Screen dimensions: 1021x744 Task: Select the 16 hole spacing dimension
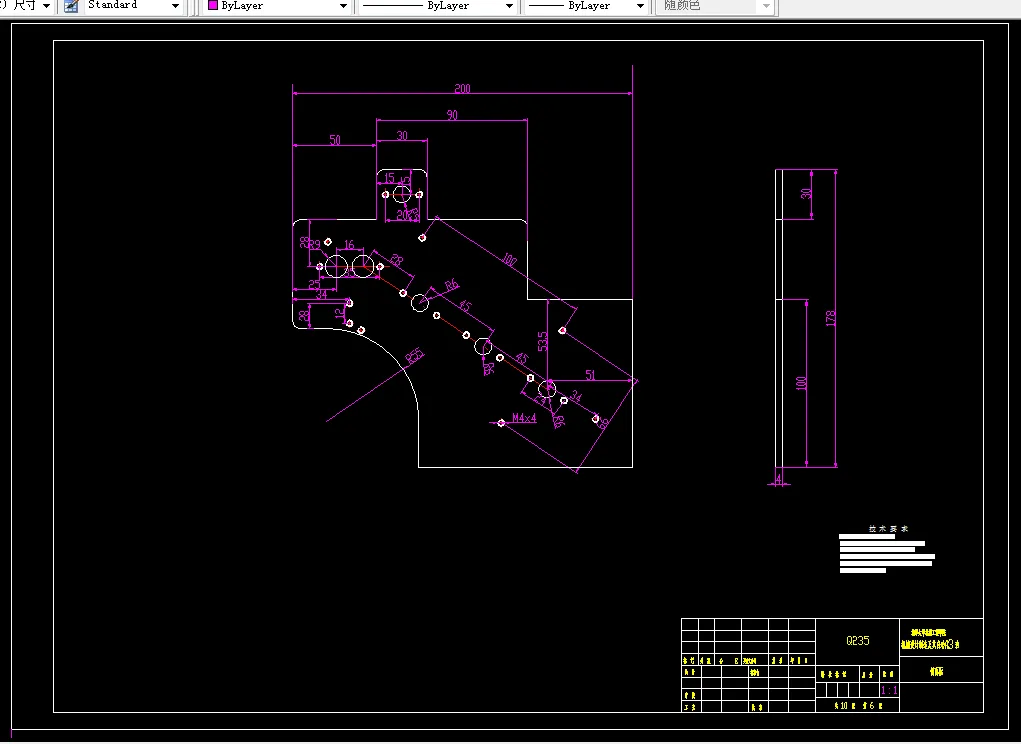(x=349, y=245)
